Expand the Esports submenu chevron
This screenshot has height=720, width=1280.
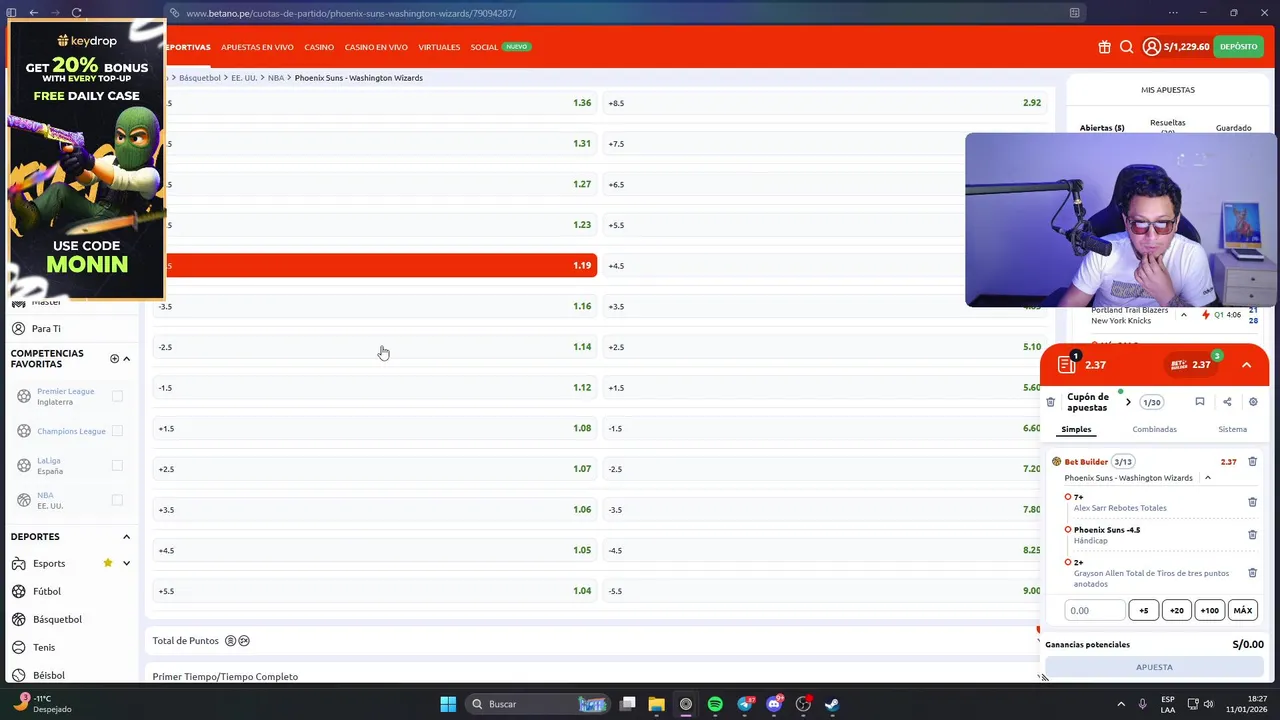(126, 563)
